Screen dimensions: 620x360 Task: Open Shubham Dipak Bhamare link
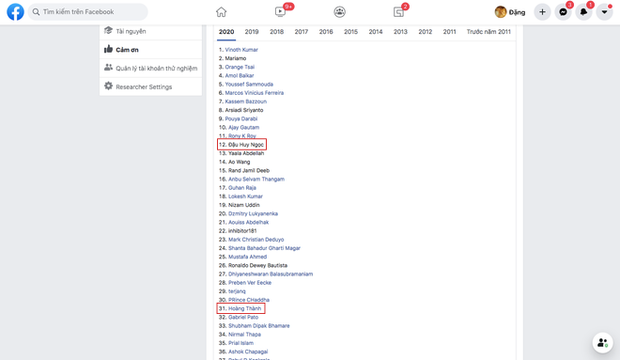tap(259, 326)
